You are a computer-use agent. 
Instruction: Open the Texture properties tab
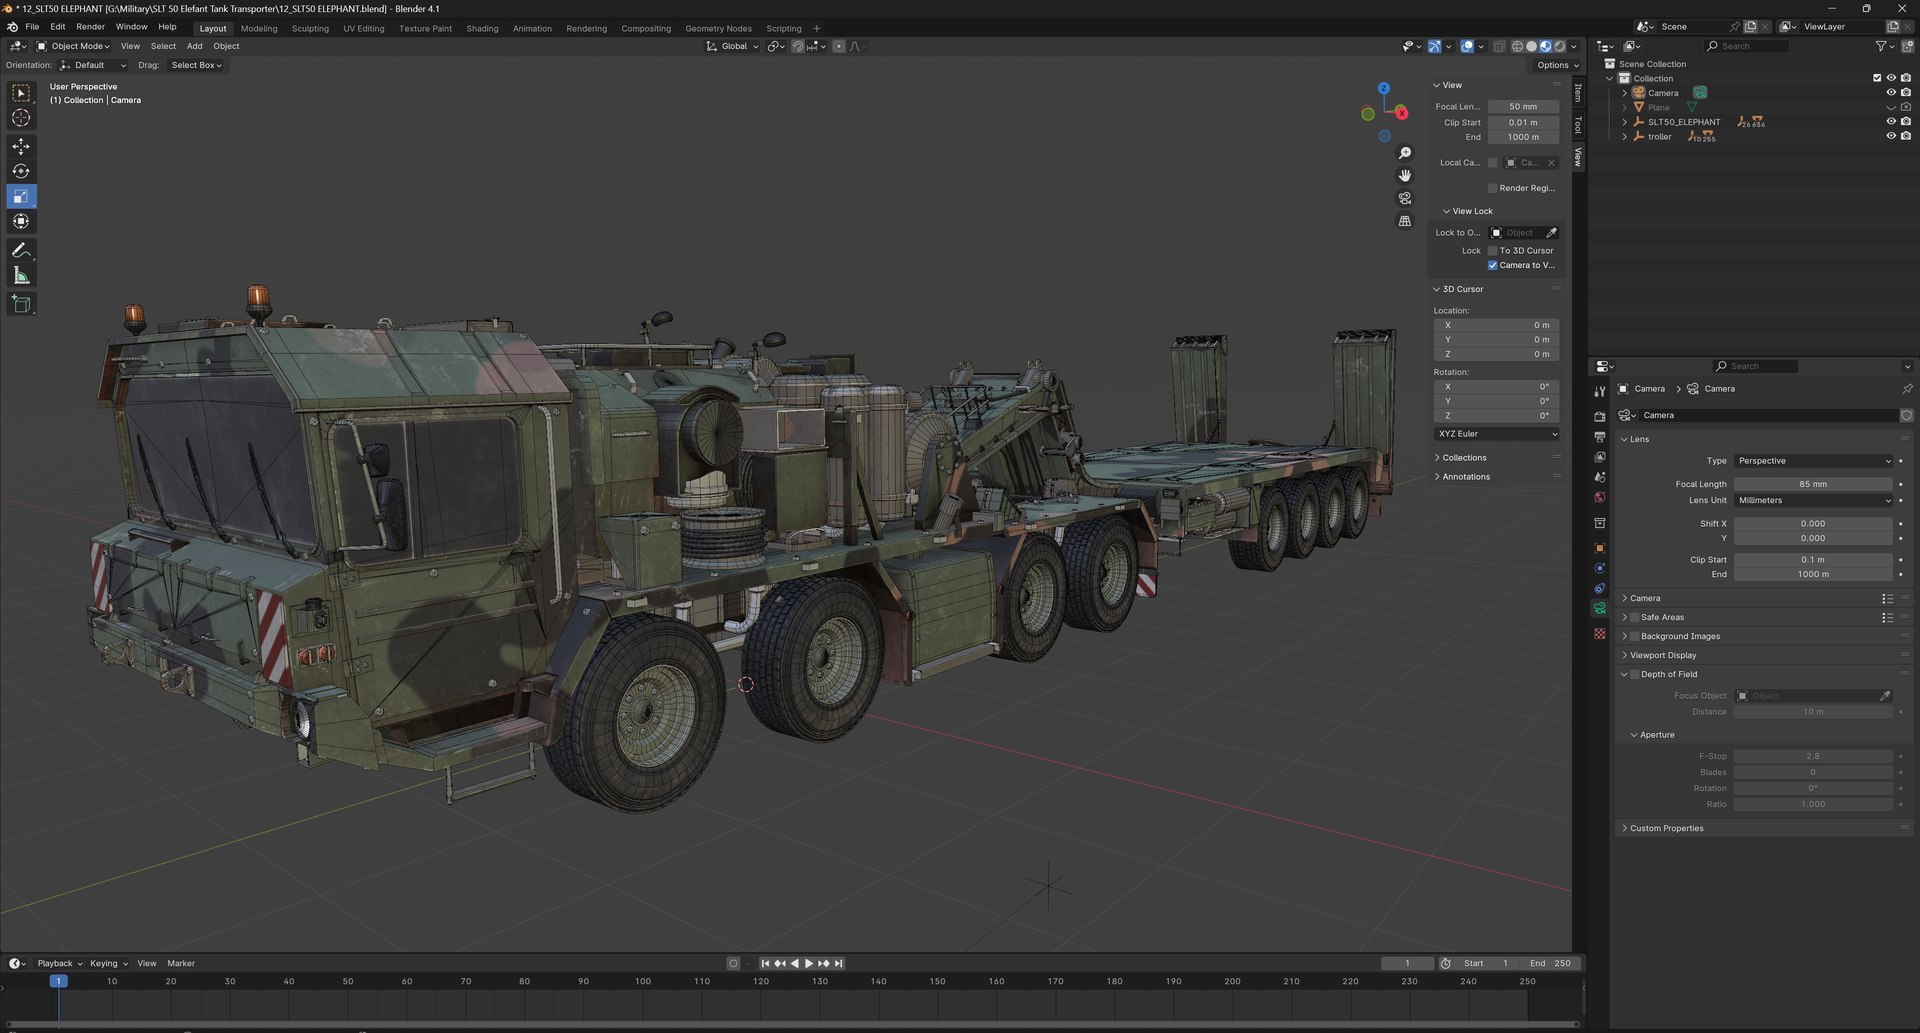1599,634
